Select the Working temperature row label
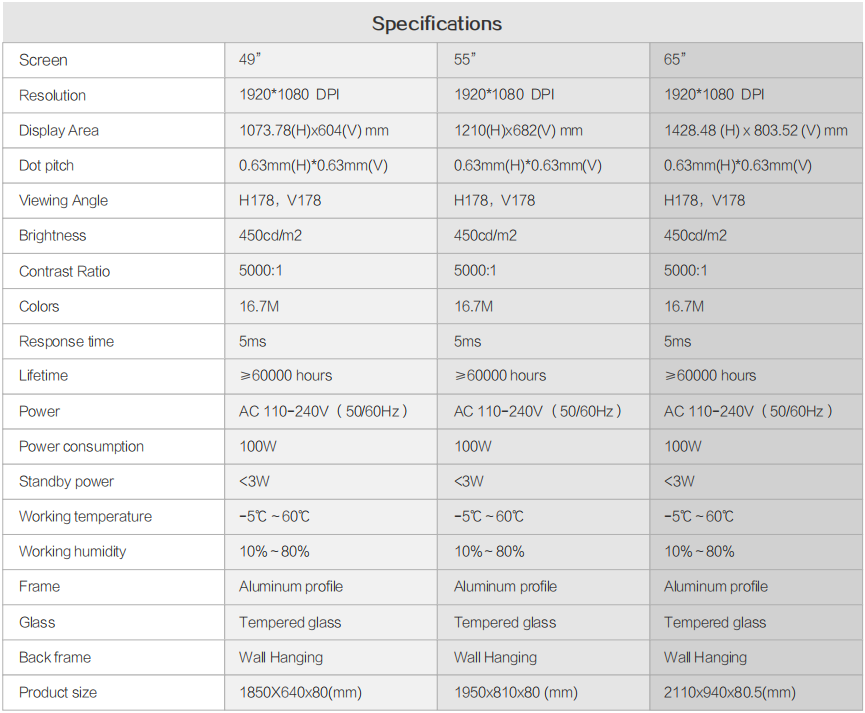The height and width of the screenshot is (713, 865). (85, 517)
